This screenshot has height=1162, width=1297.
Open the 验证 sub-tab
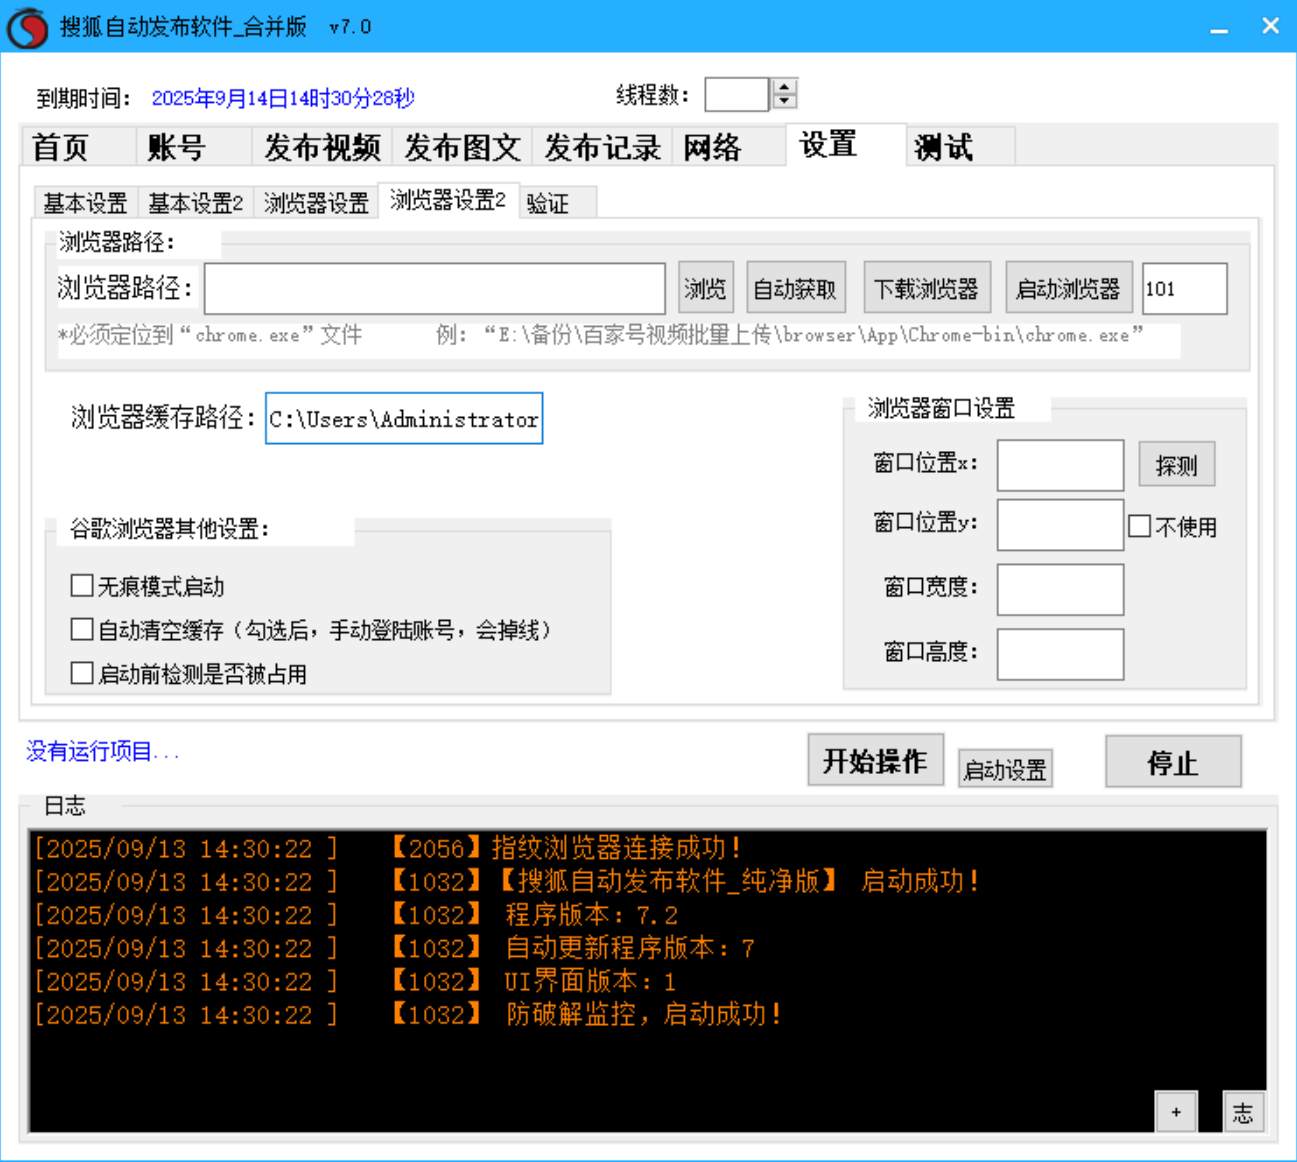tap(548, 203)
